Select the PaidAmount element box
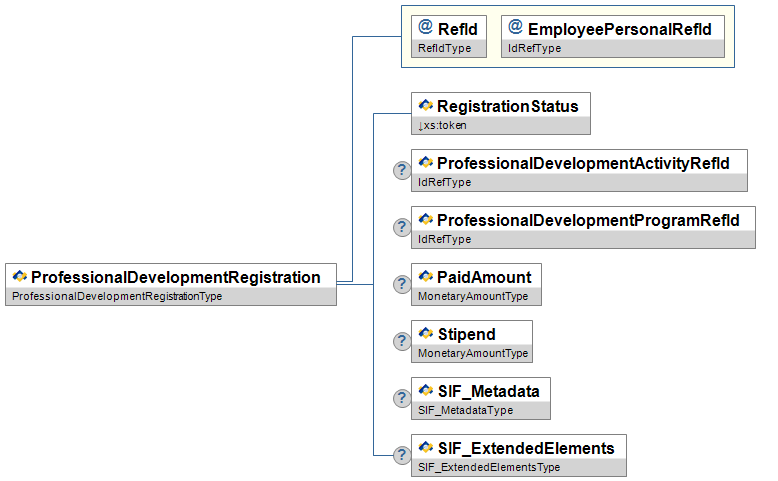This screenshot has height=481, width=778. (484, 276)
